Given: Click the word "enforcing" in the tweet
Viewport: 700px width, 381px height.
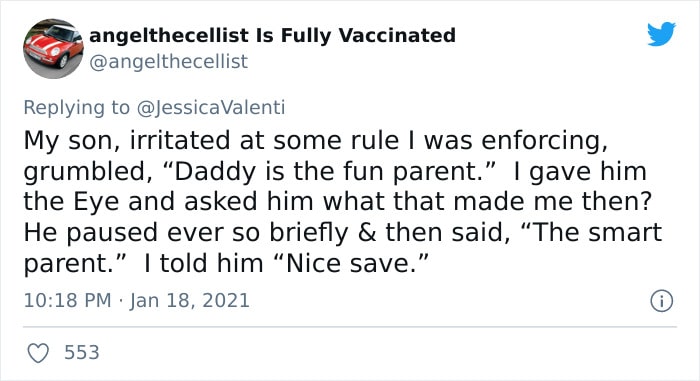Looking at the screenshot, I should (544, 141).
